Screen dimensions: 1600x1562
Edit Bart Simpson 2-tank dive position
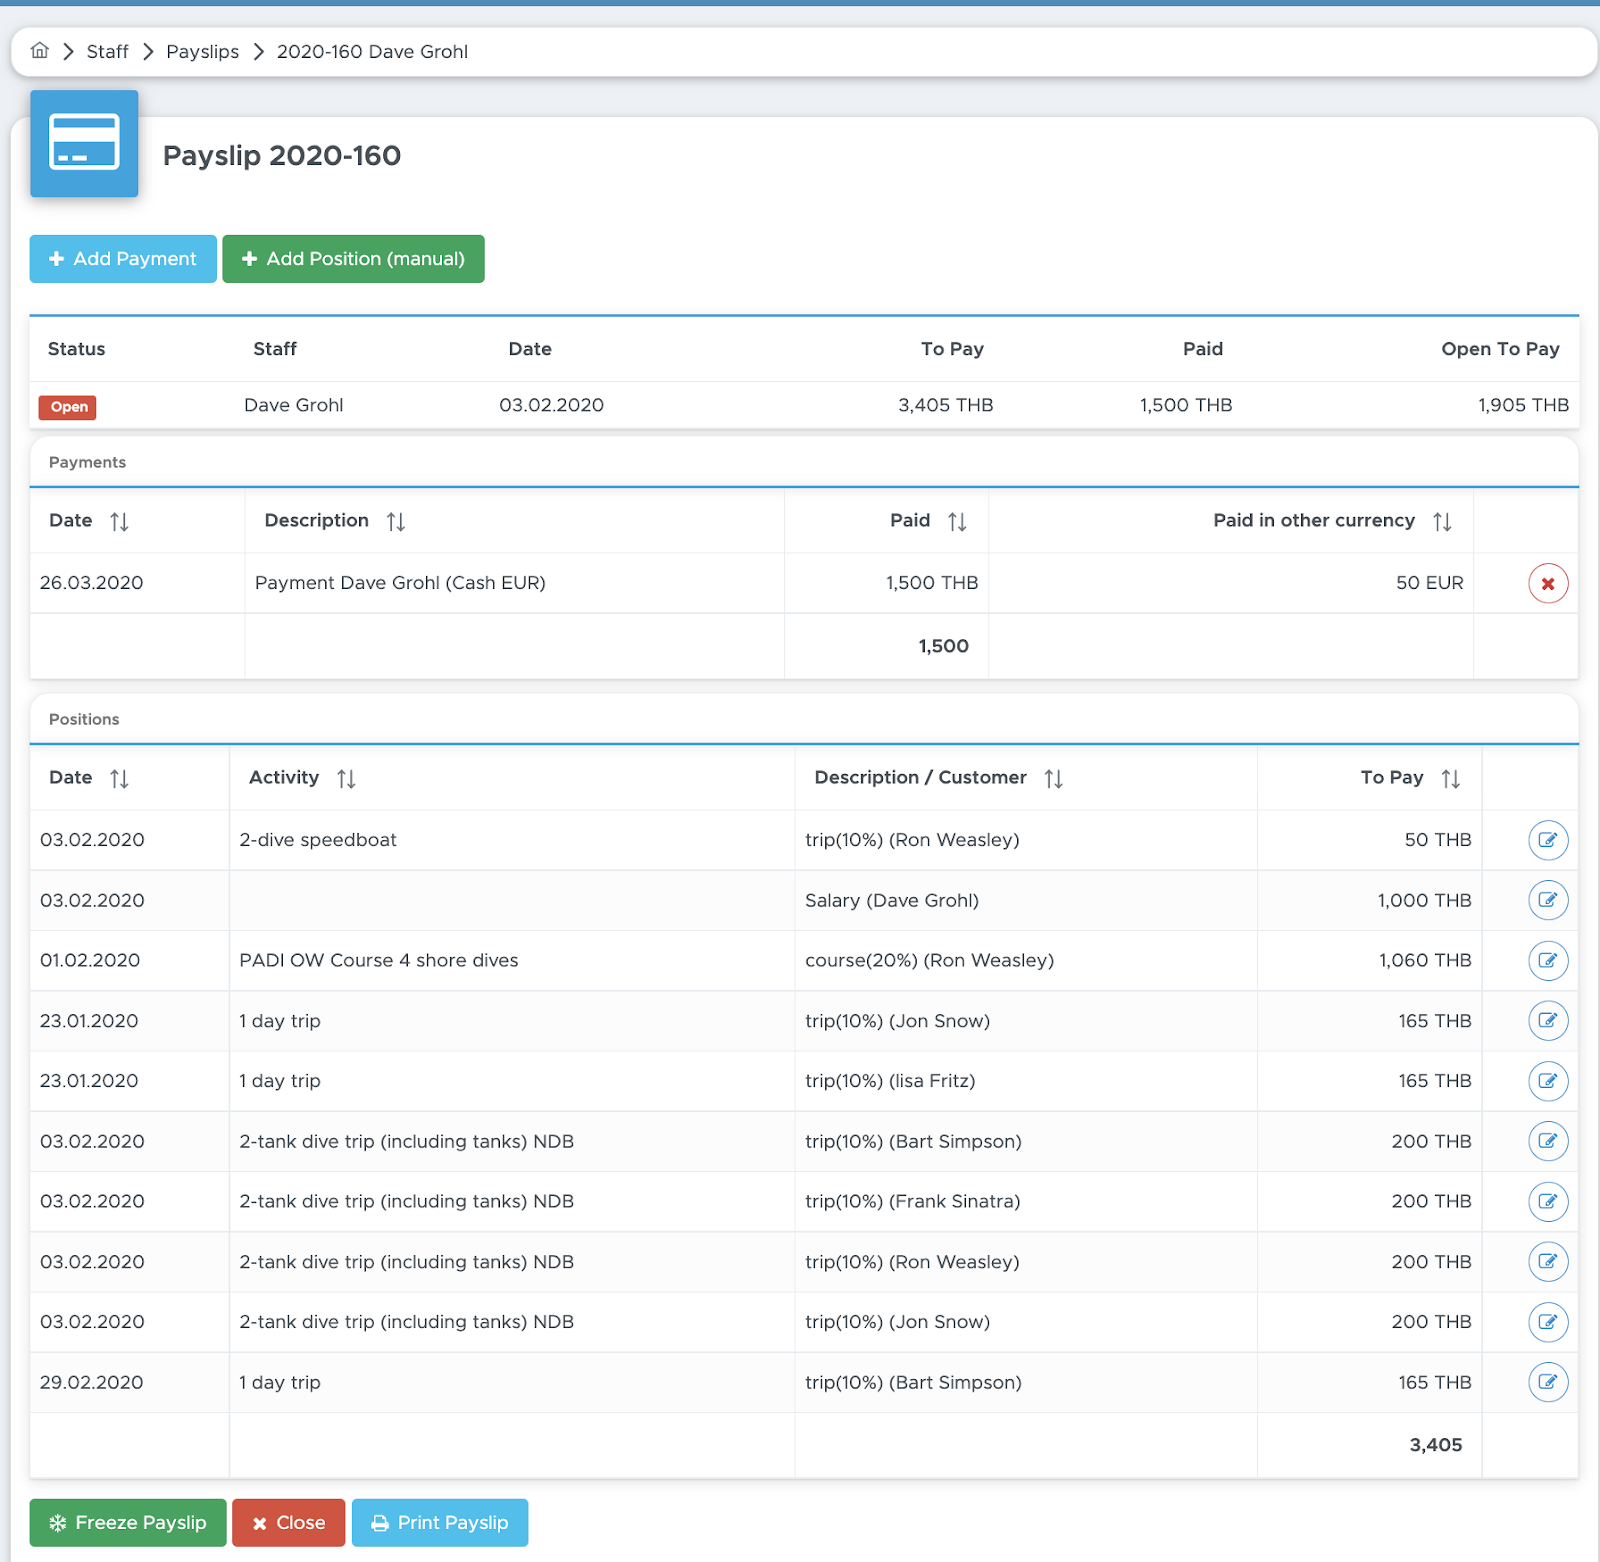click(1547, 1141)
